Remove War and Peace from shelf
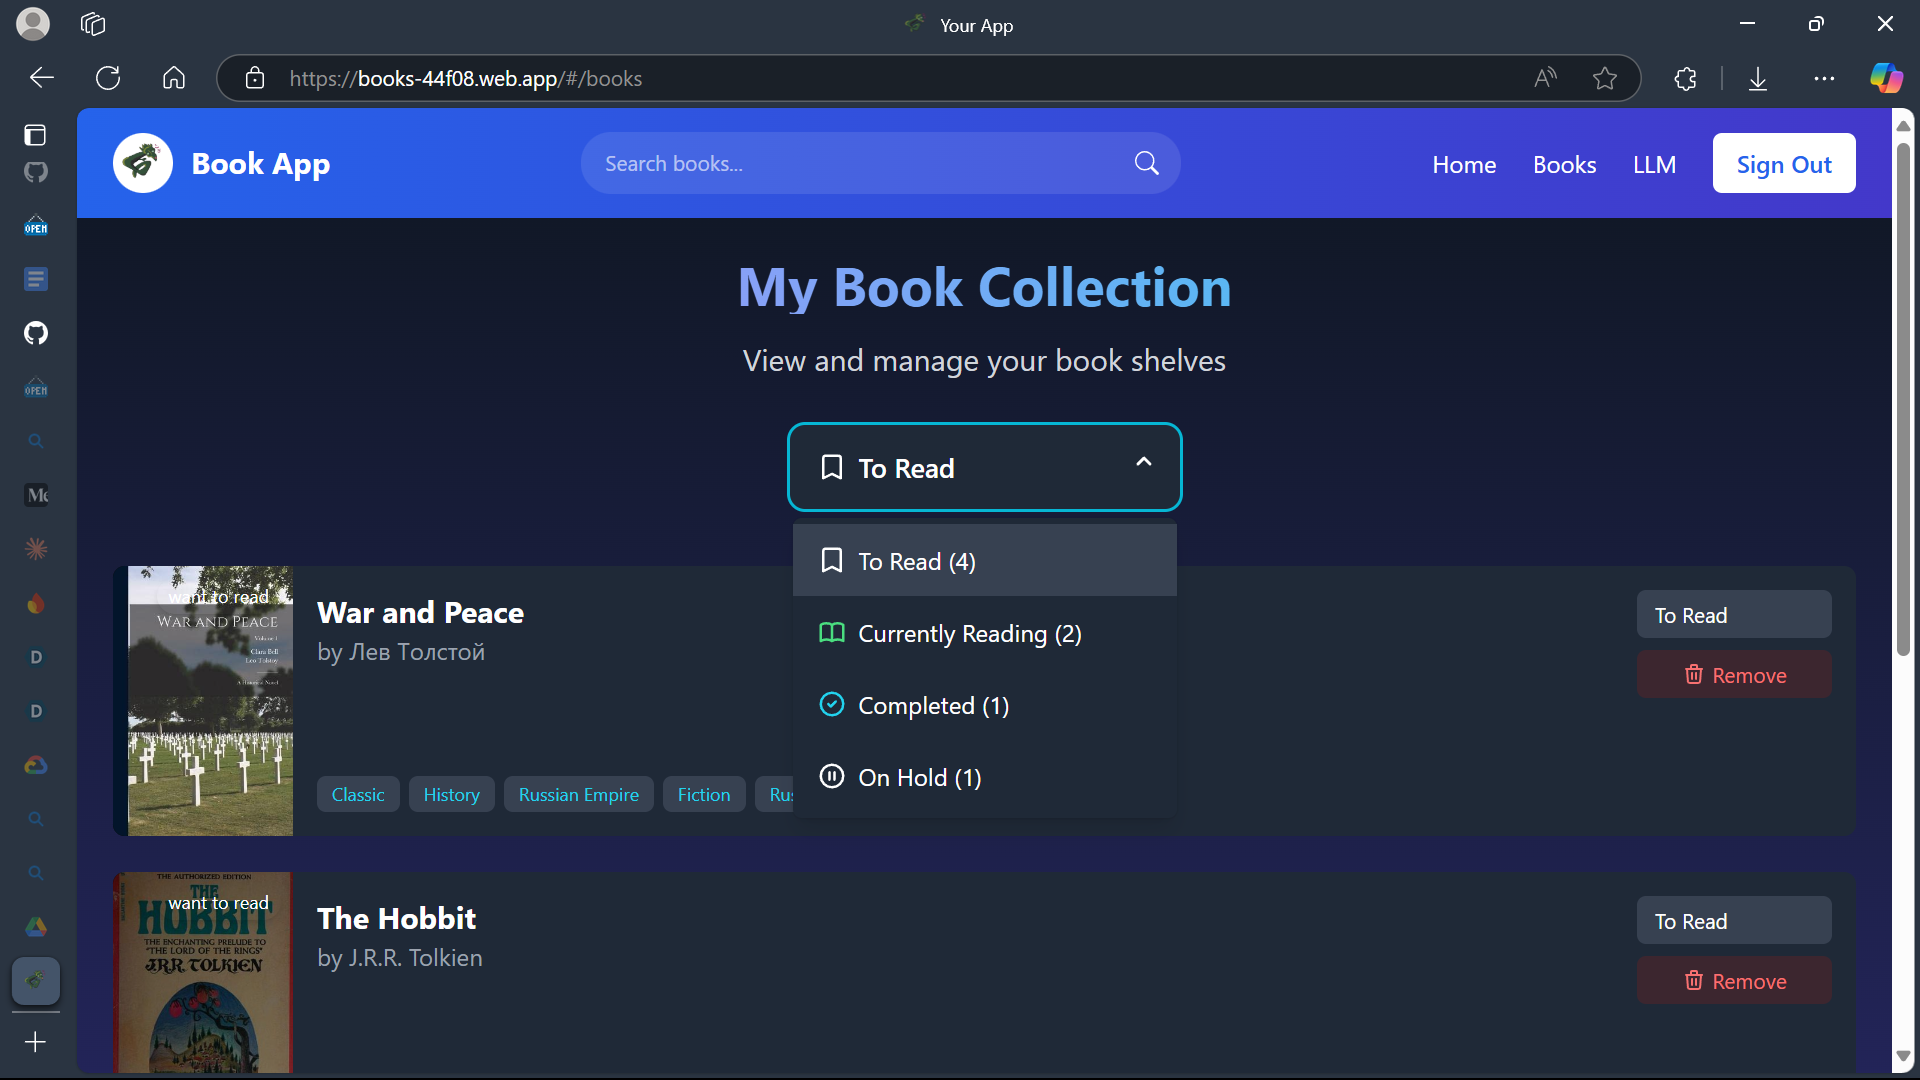This screenshot has height=1080, width=1920. point(1733,675)
